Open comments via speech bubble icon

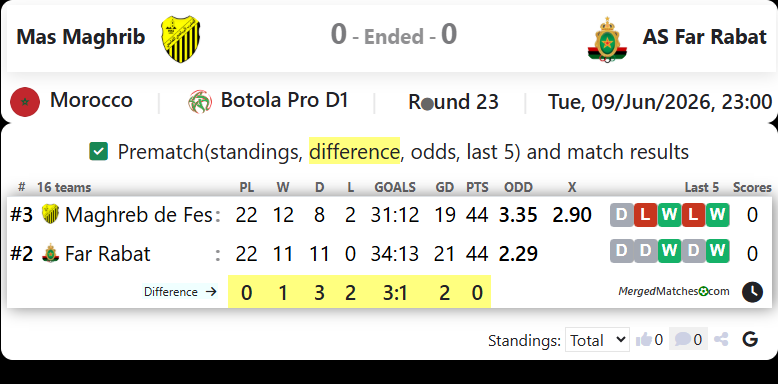coord(682,340)
